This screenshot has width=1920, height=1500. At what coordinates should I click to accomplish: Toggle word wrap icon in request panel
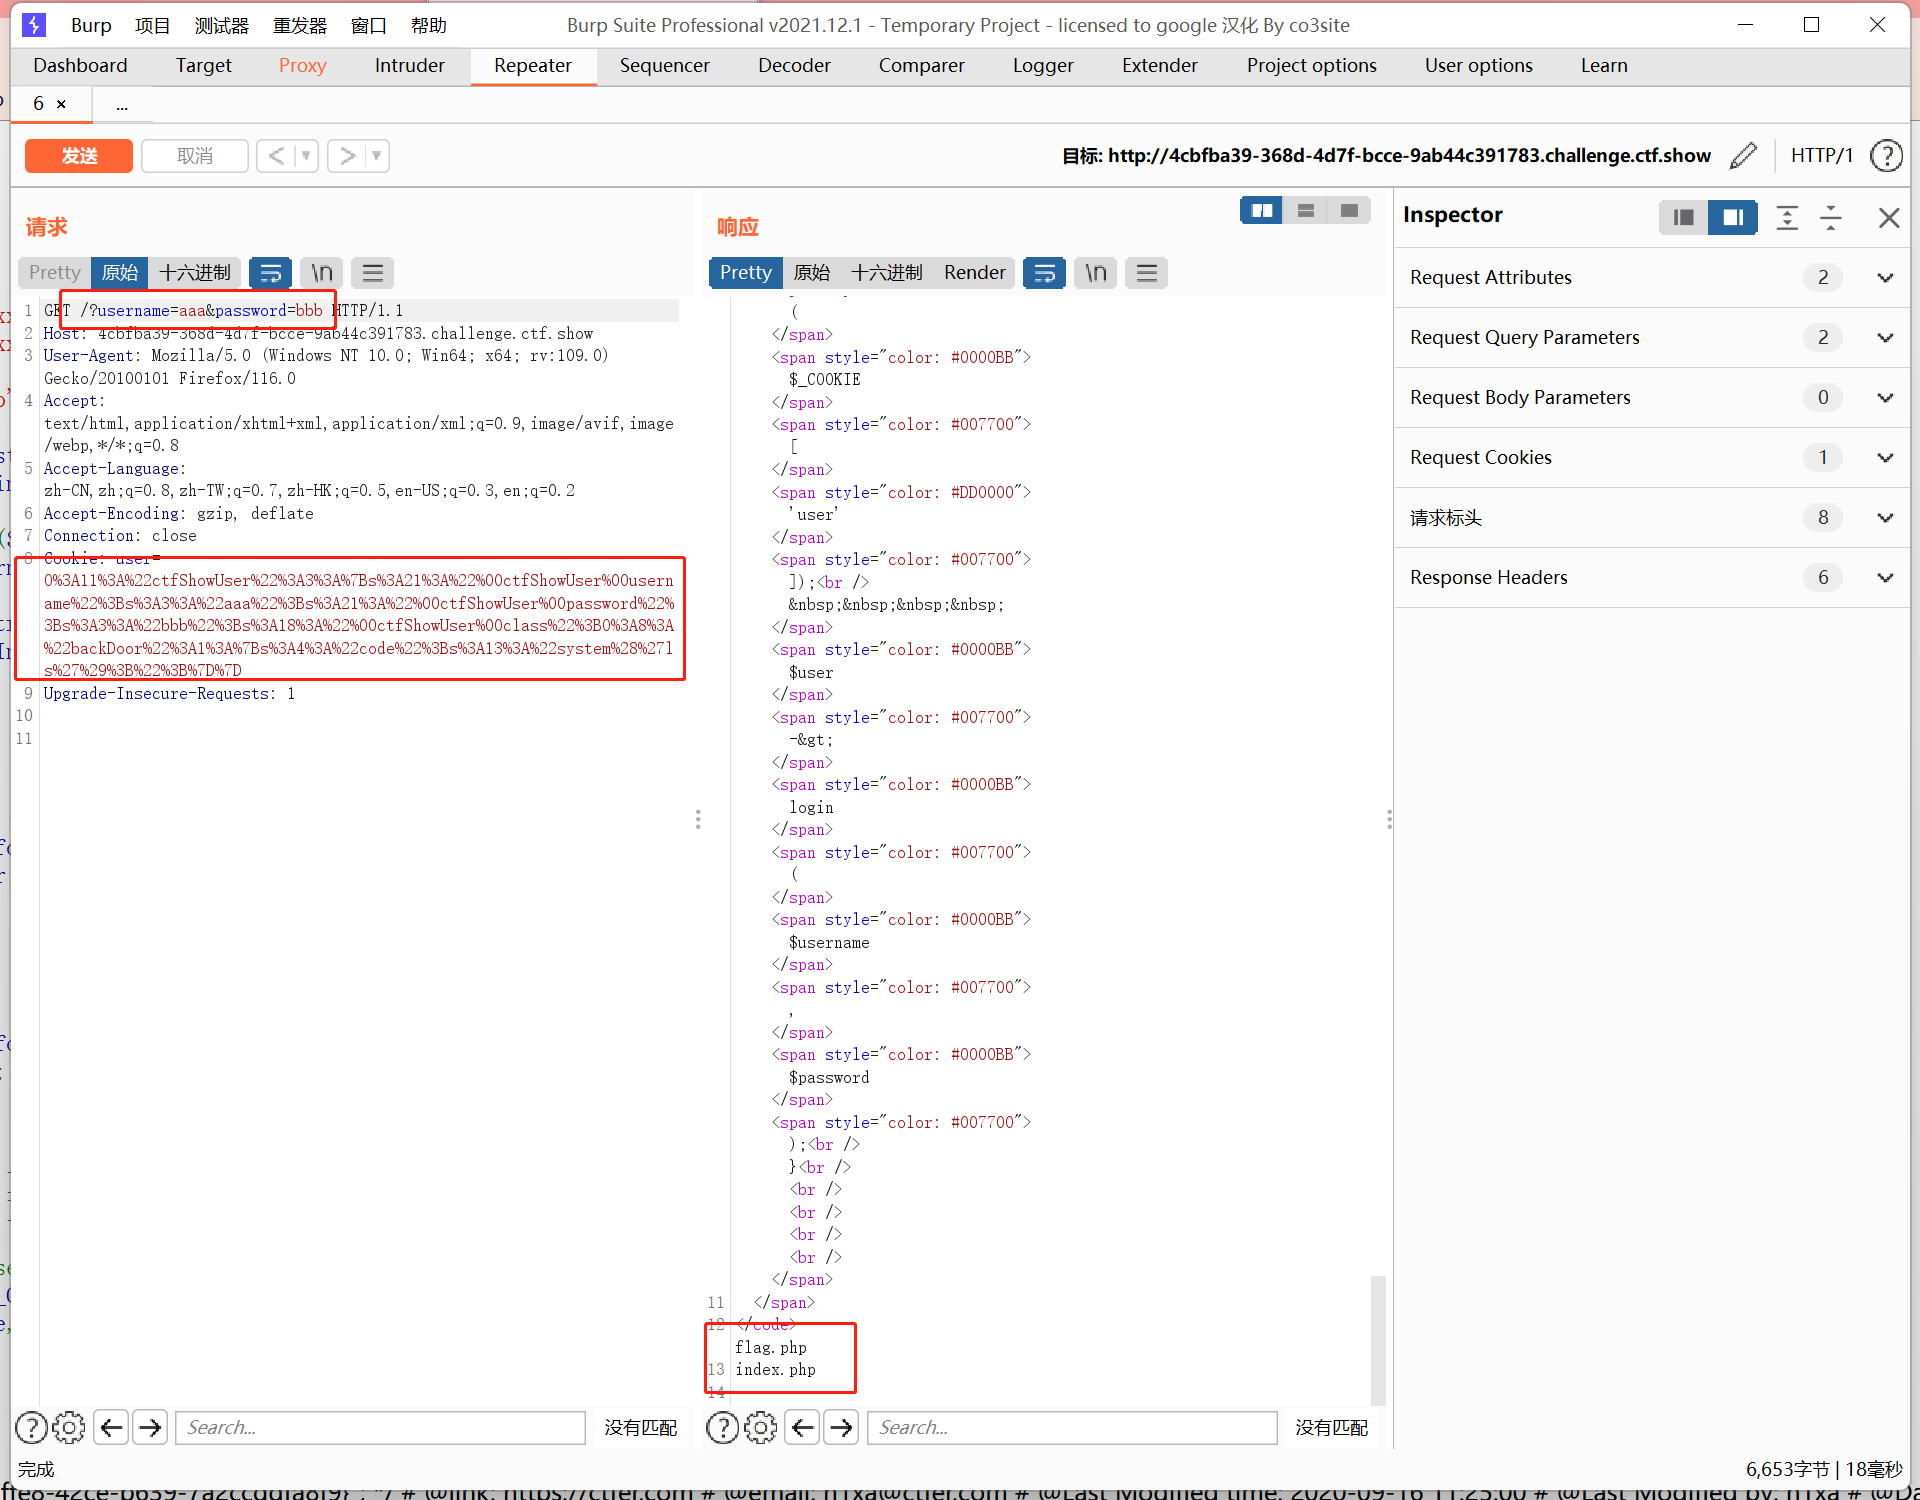(270, 273)
